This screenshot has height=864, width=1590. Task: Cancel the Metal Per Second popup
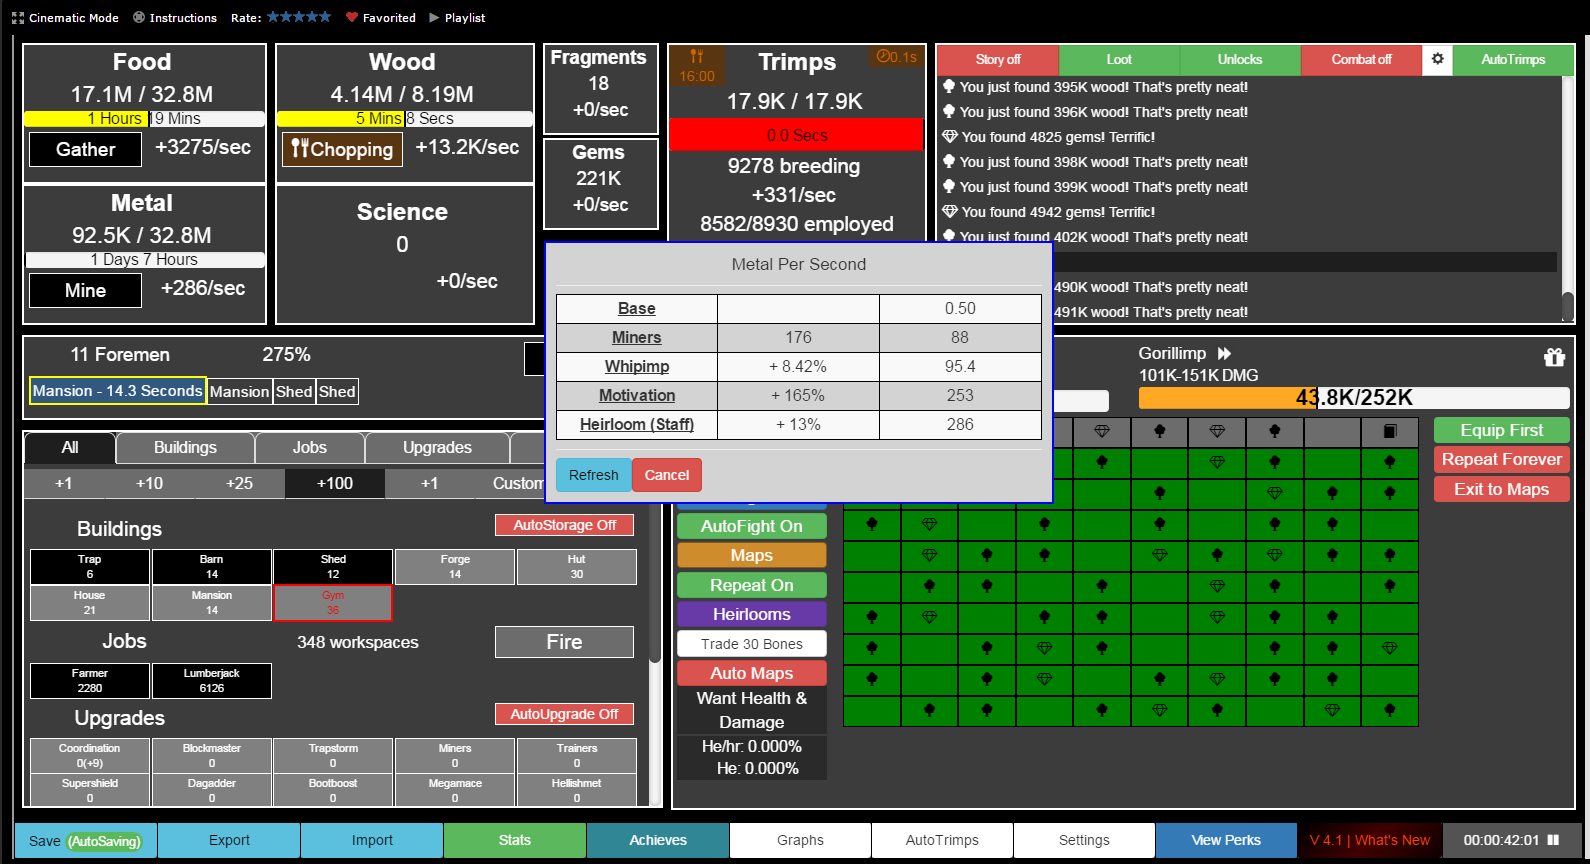(x=667, y=475)
